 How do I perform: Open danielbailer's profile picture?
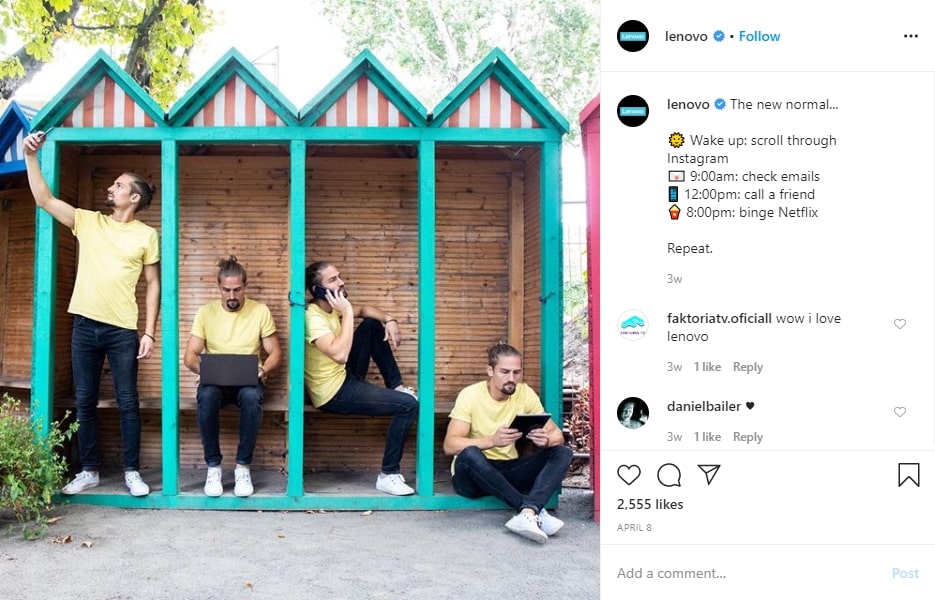pos(633,413)
